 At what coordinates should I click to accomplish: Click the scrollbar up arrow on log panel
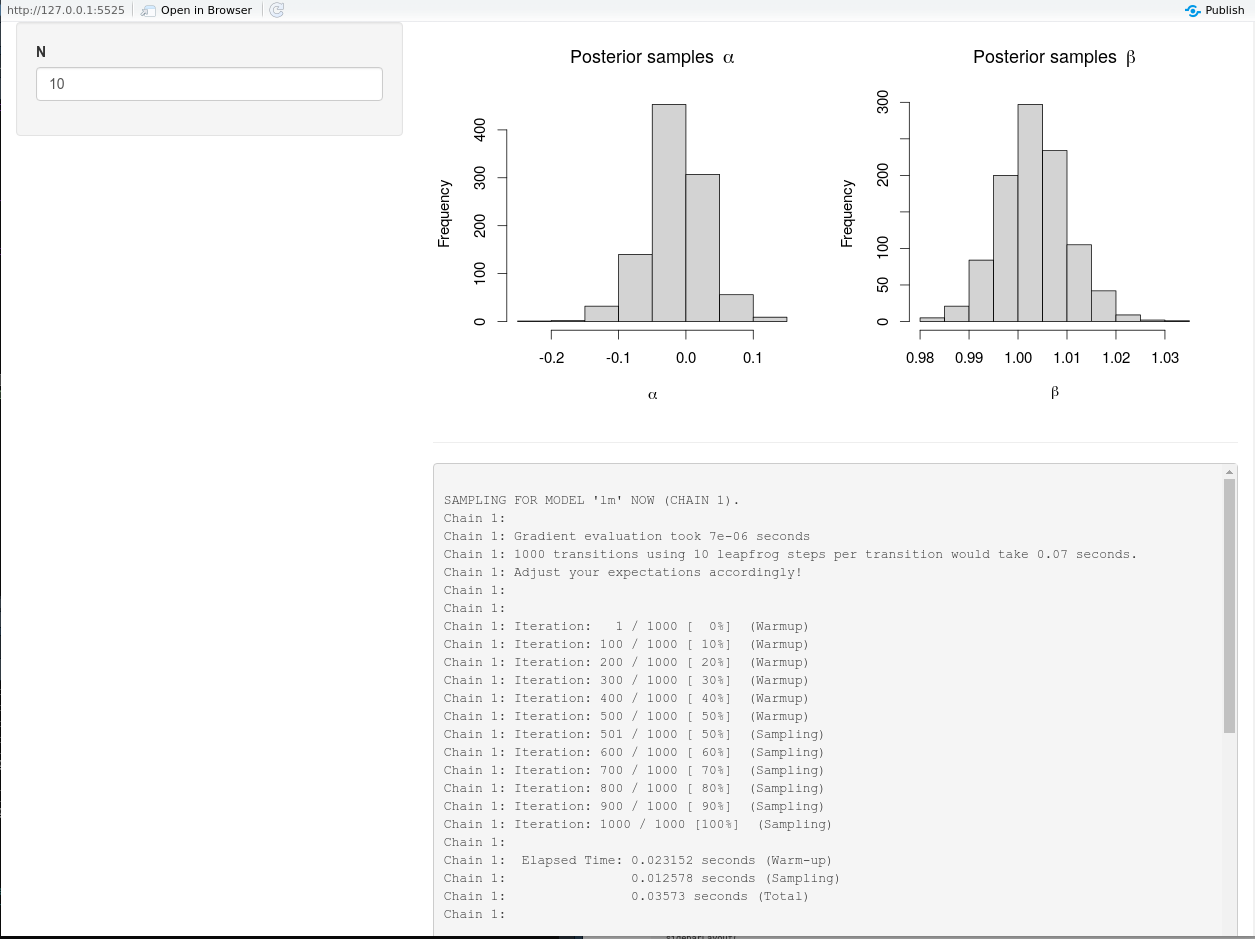pos(1229,470)
